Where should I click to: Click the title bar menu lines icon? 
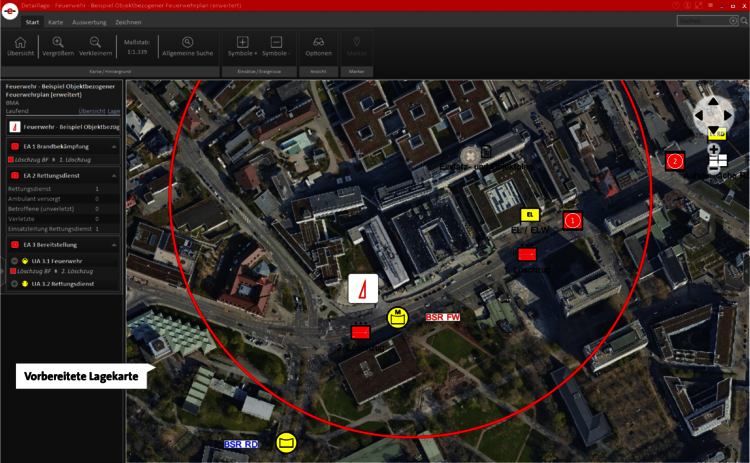(x=710, y=5)
